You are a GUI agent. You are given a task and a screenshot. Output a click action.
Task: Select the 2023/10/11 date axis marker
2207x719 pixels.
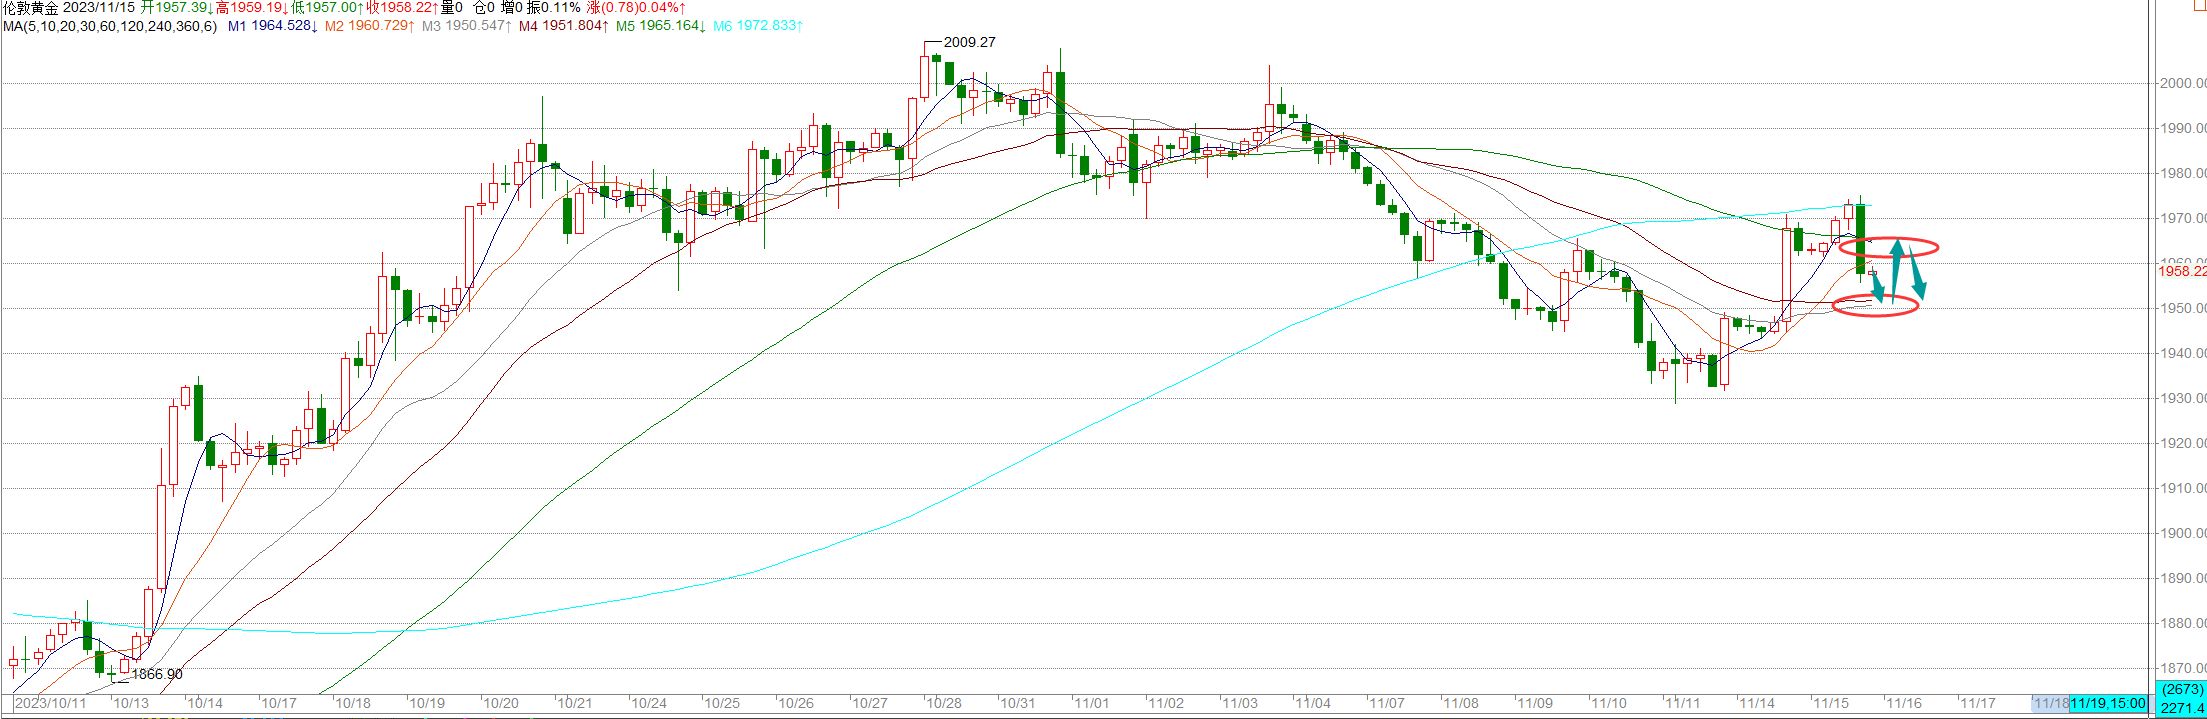click(51, 704)
